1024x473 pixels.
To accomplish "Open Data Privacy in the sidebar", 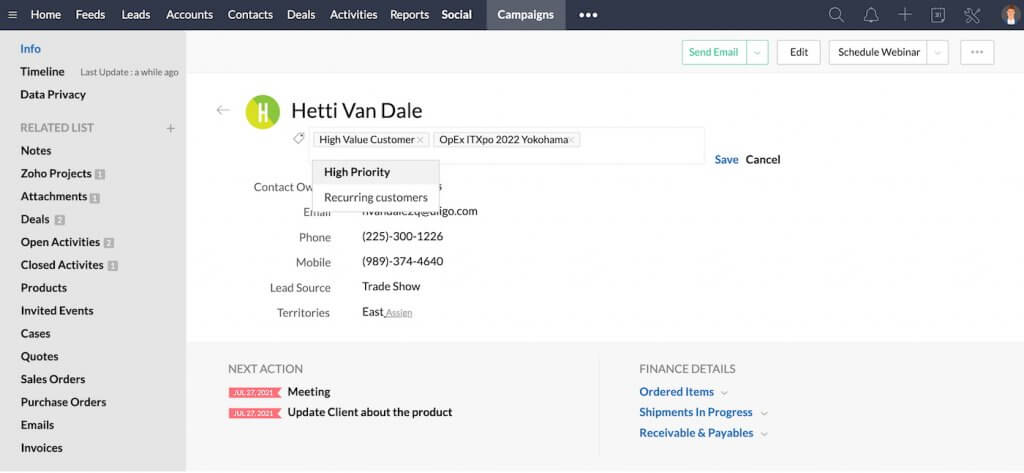I will point(53,95).
